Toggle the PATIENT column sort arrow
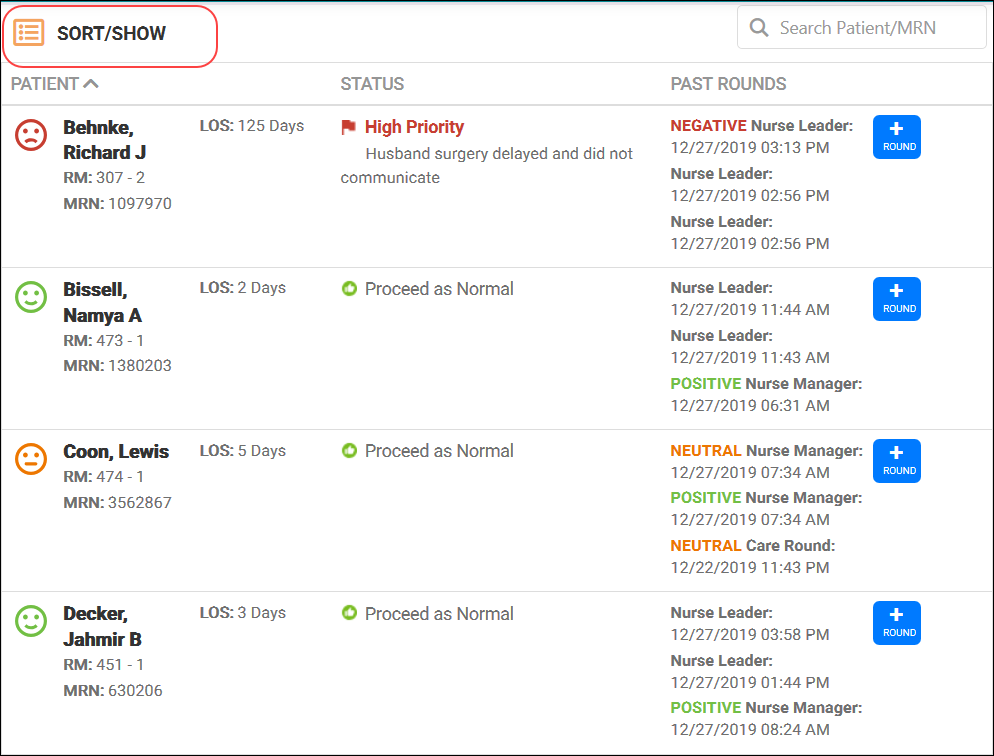Screen dimensions: 994x756 91,83
